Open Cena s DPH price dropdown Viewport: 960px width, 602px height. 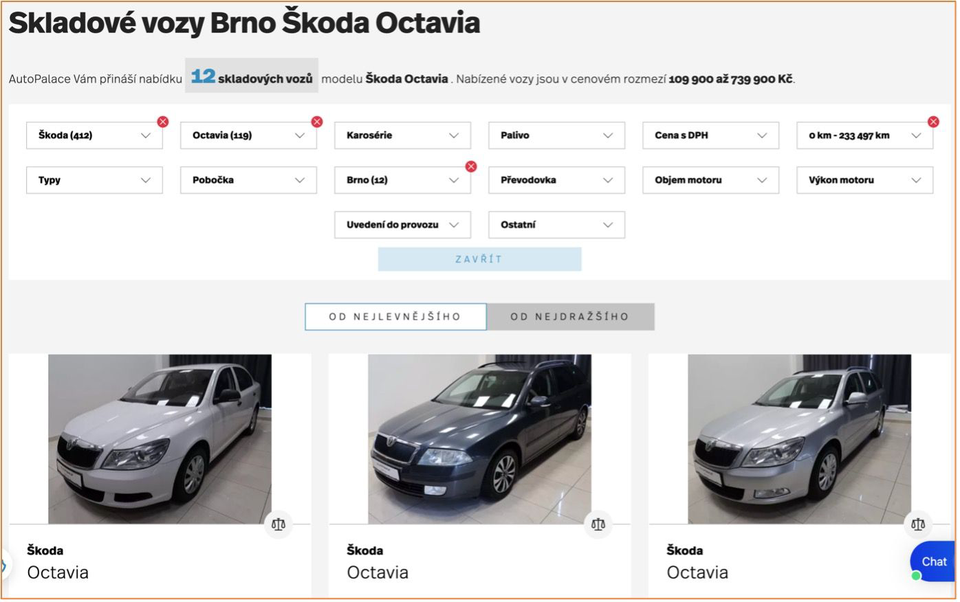pos(710,136)
